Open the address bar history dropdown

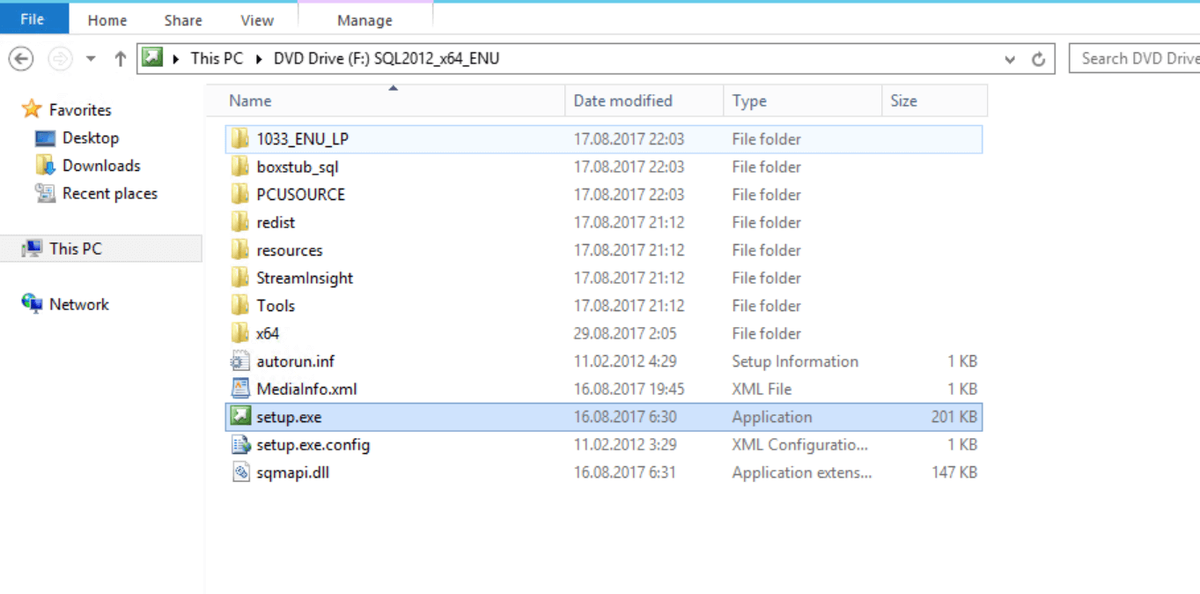pyautogui.click(x=1011, y=59)
